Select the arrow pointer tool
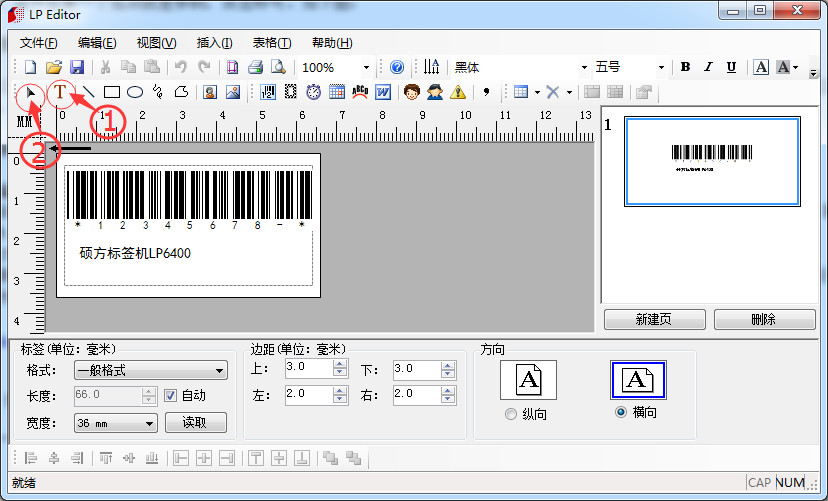This screenshot has width=828, height=501. pos(31,92)
